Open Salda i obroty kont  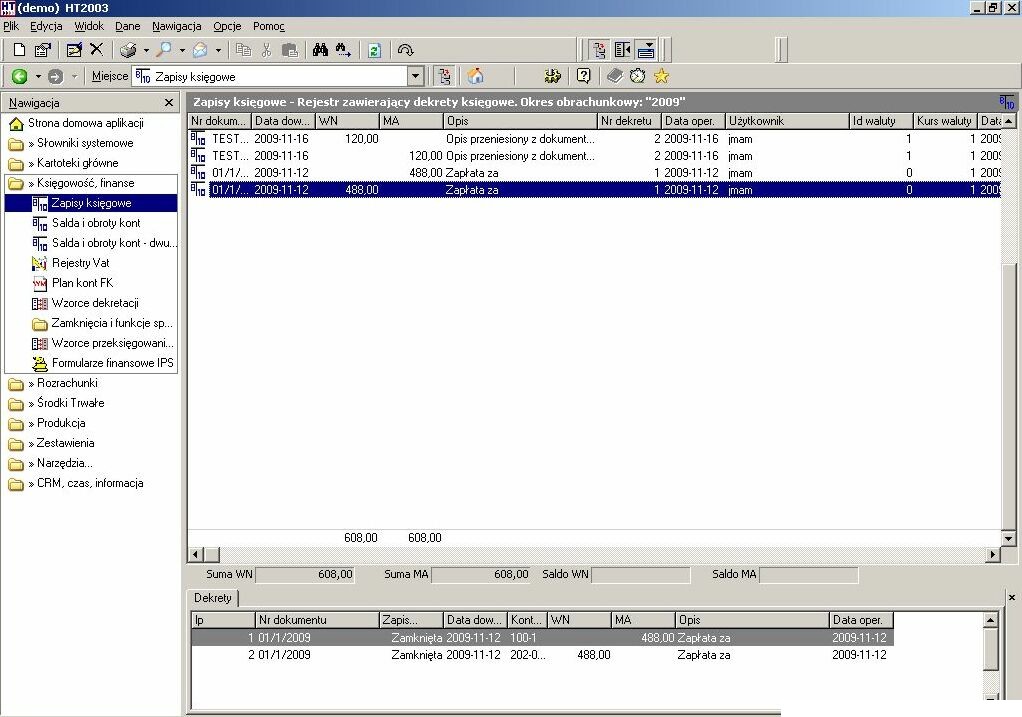87,223
